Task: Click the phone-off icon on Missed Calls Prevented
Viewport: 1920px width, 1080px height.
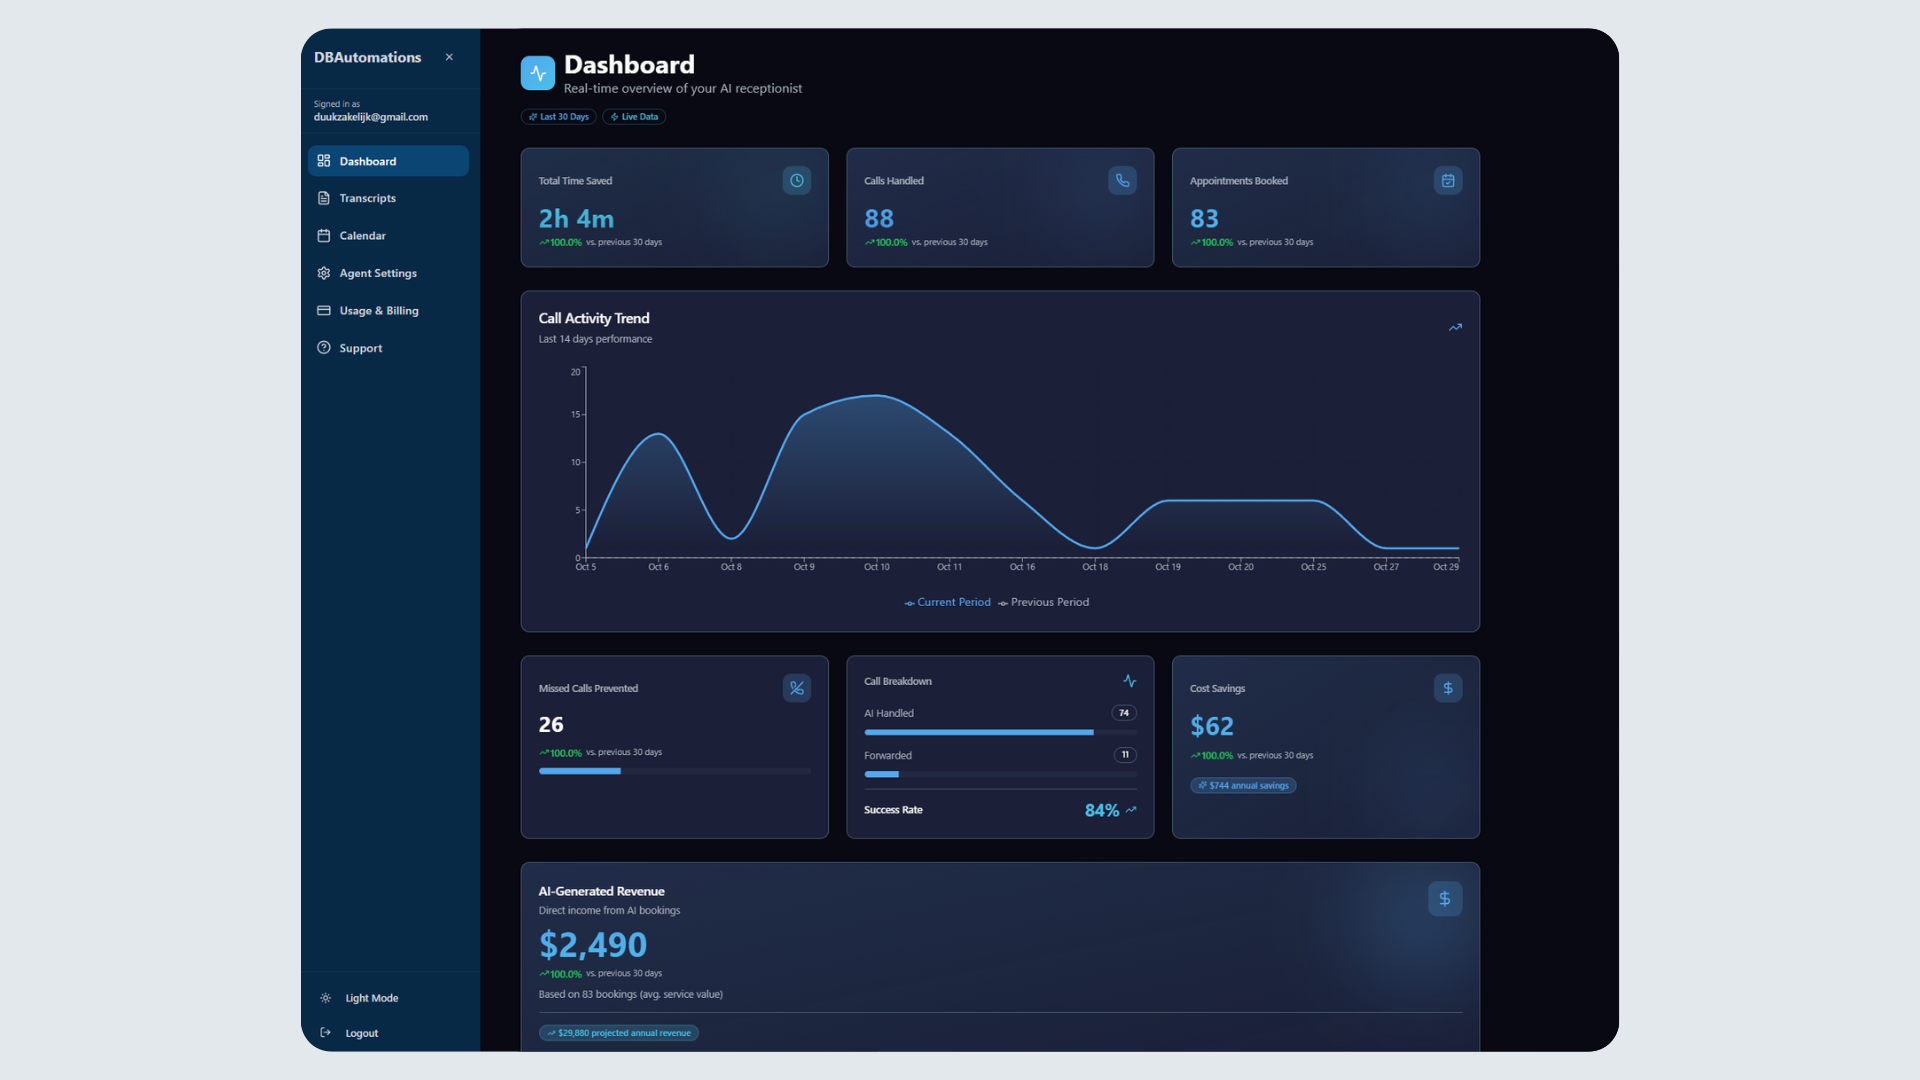Action: coord(796,688)
